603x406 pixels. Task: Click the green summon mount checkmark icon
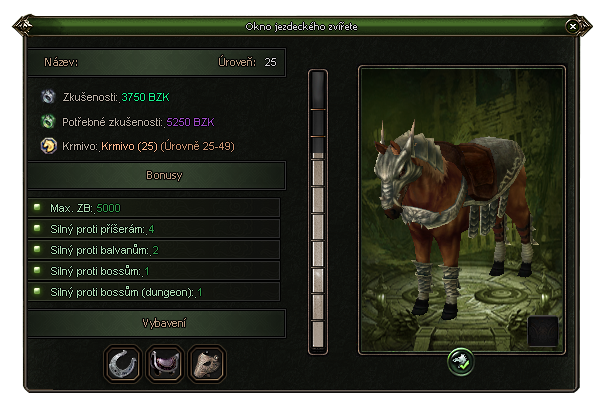tap(461, 361)
